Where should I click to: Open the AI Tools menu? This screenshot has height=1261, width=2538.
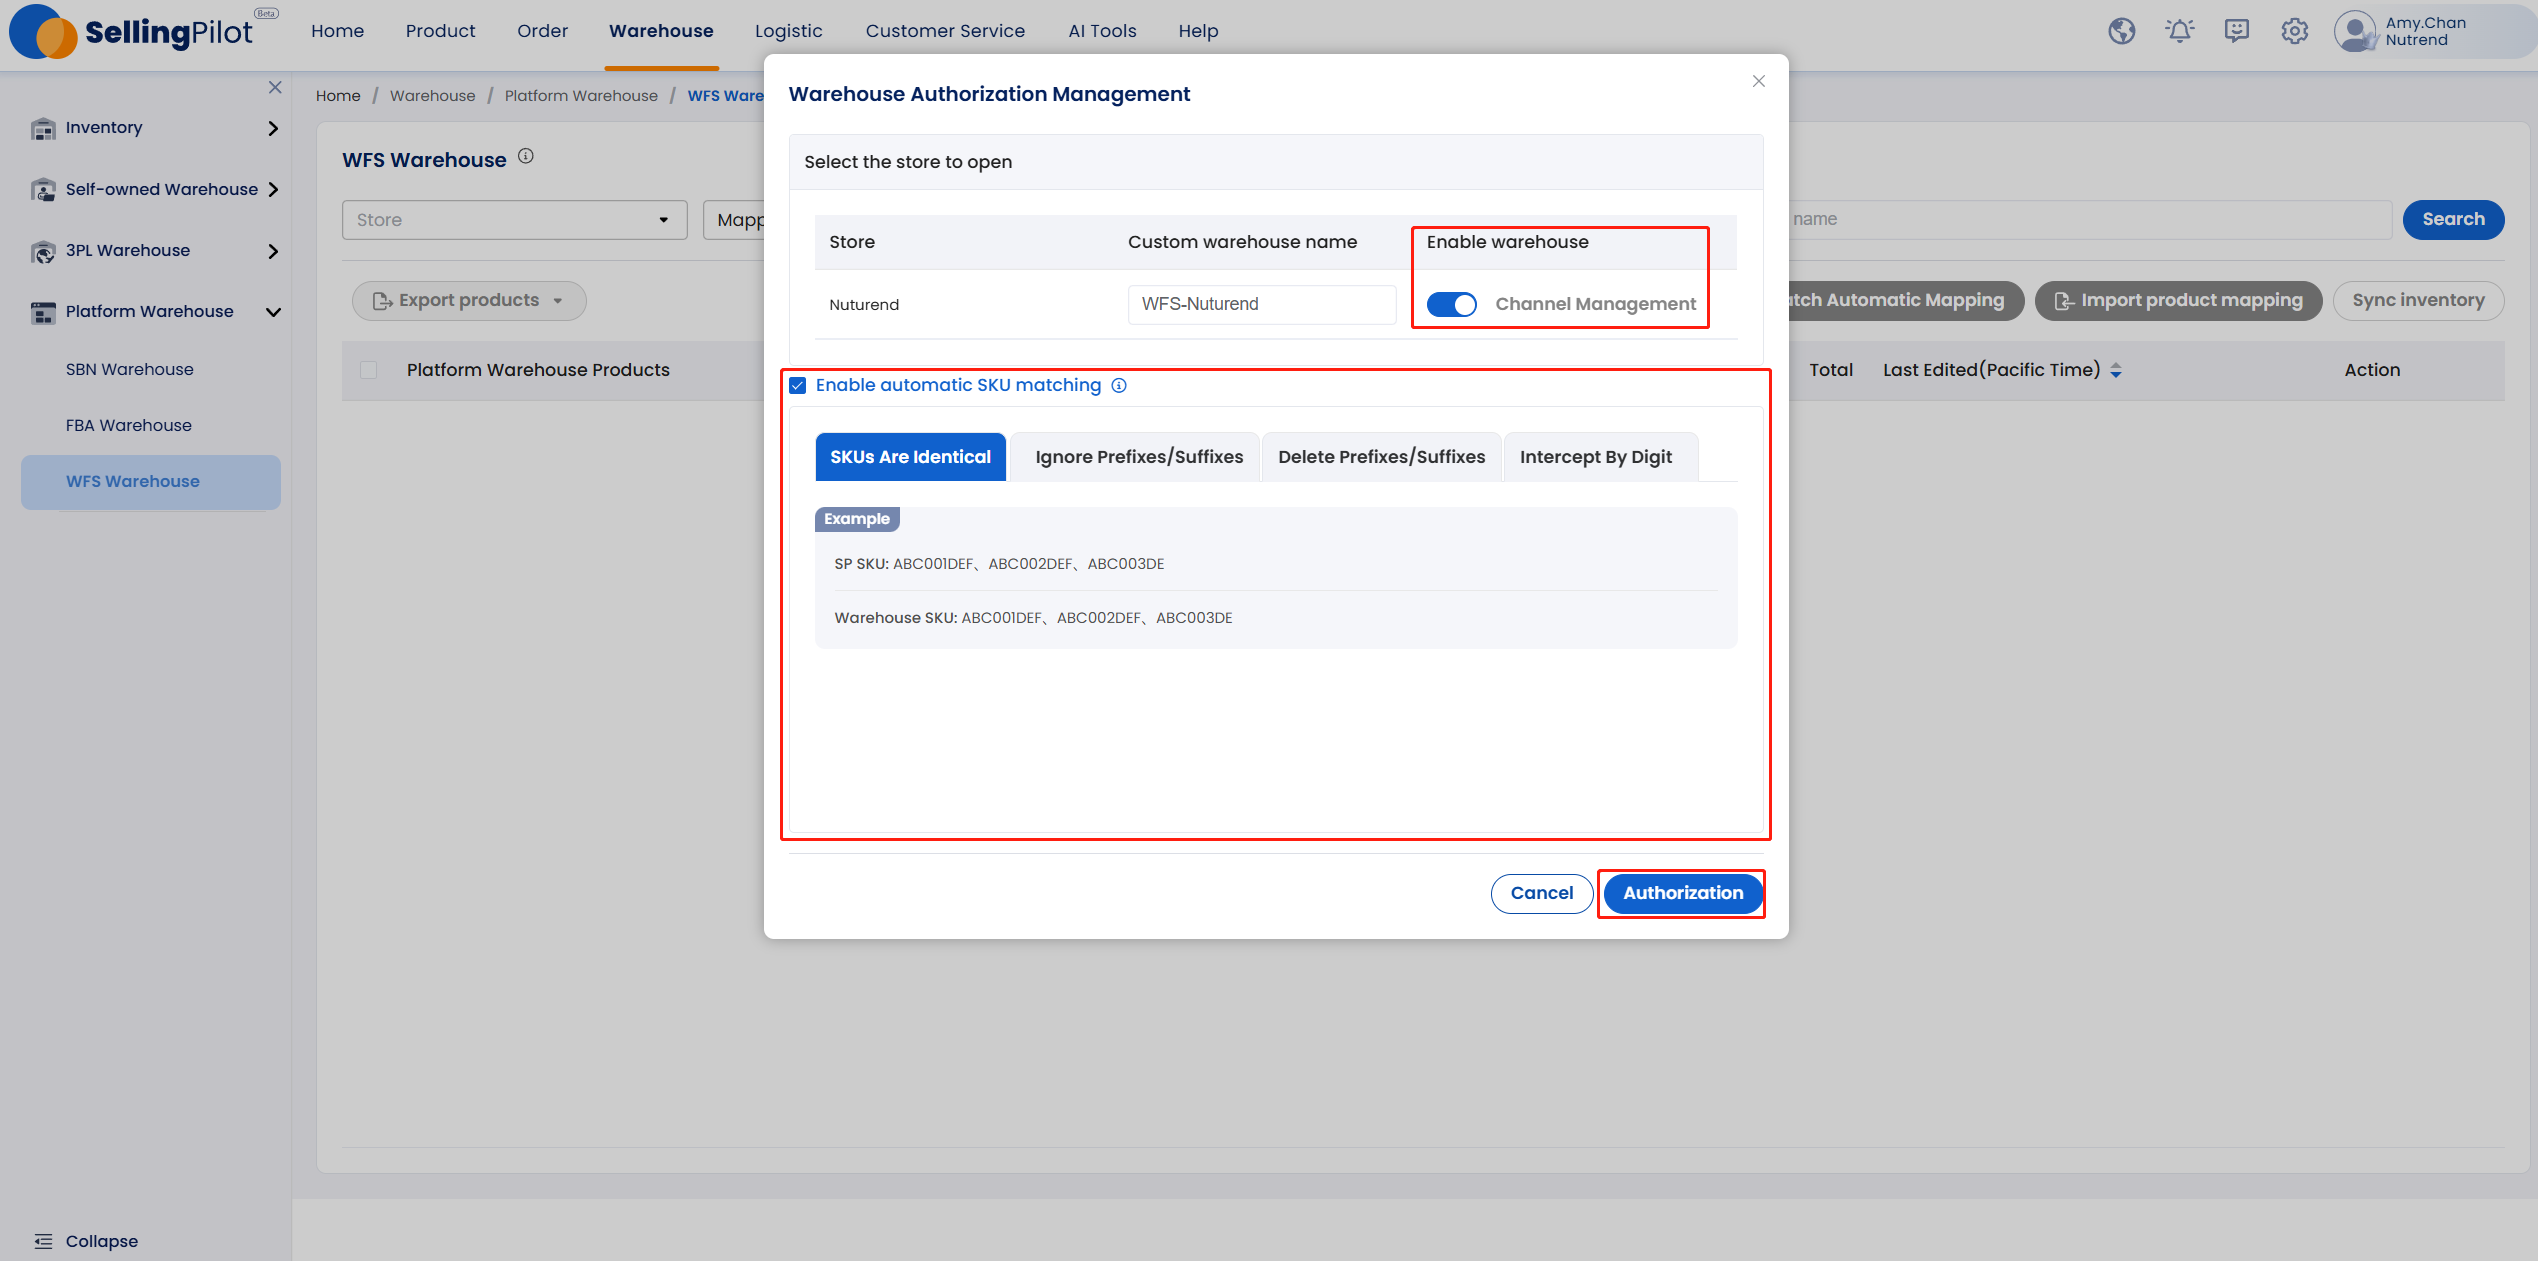1102,31
